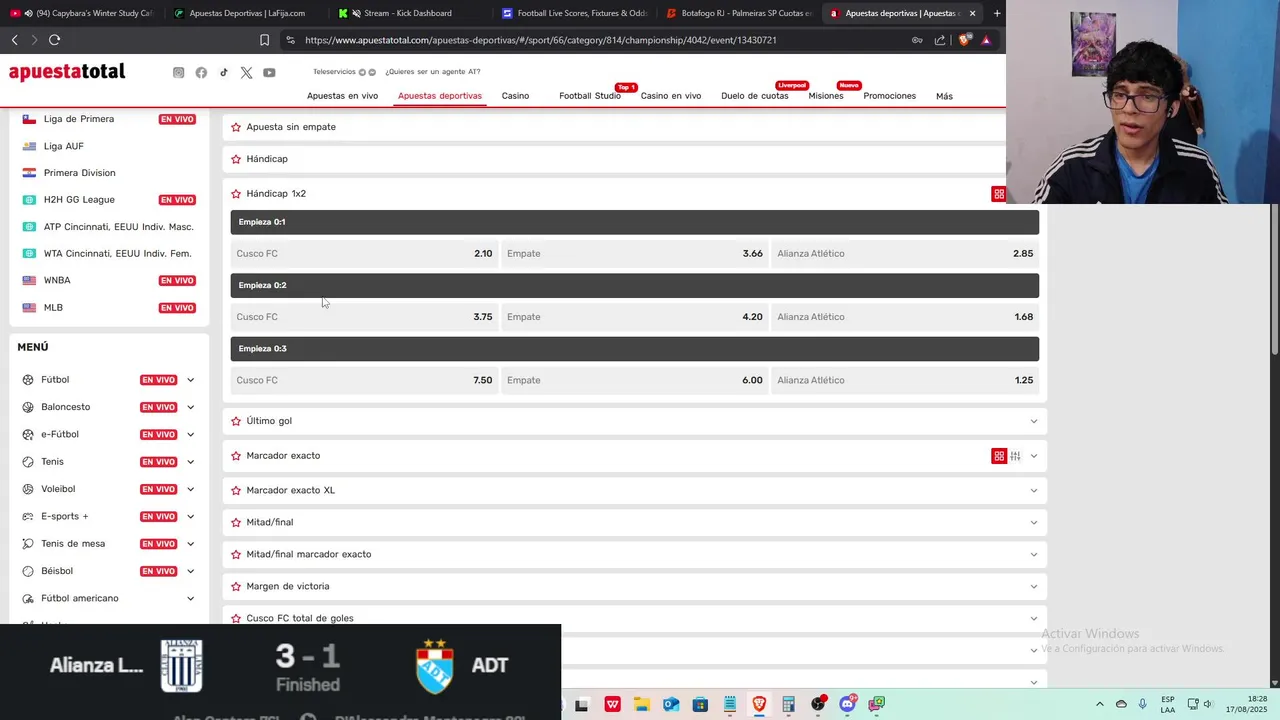This screenshot has height=720, width=1280.
Task: Click the bookmark icon beside address bar
Action: tap(264, 40)
